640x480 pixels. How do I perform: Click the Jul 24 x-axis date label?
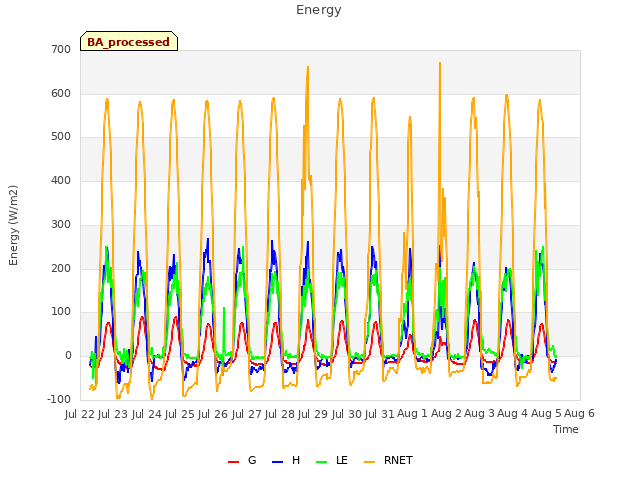tap(146, 414)
